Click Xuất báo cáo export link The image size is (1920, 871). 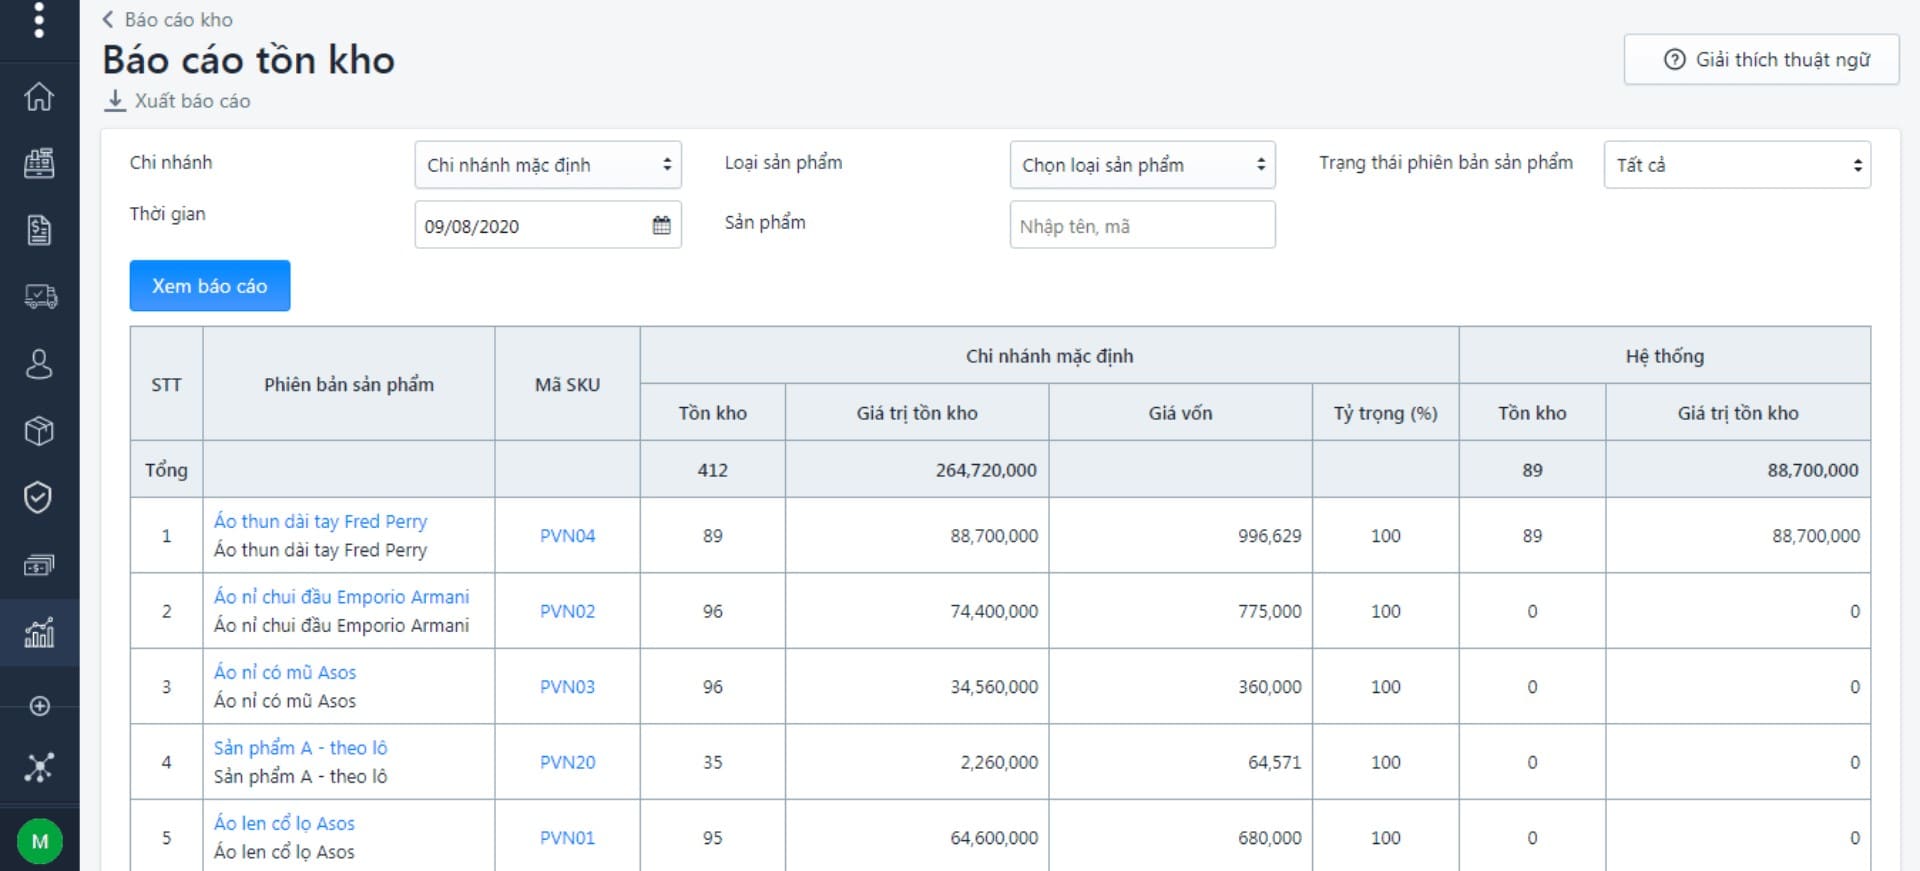point(192,101)
